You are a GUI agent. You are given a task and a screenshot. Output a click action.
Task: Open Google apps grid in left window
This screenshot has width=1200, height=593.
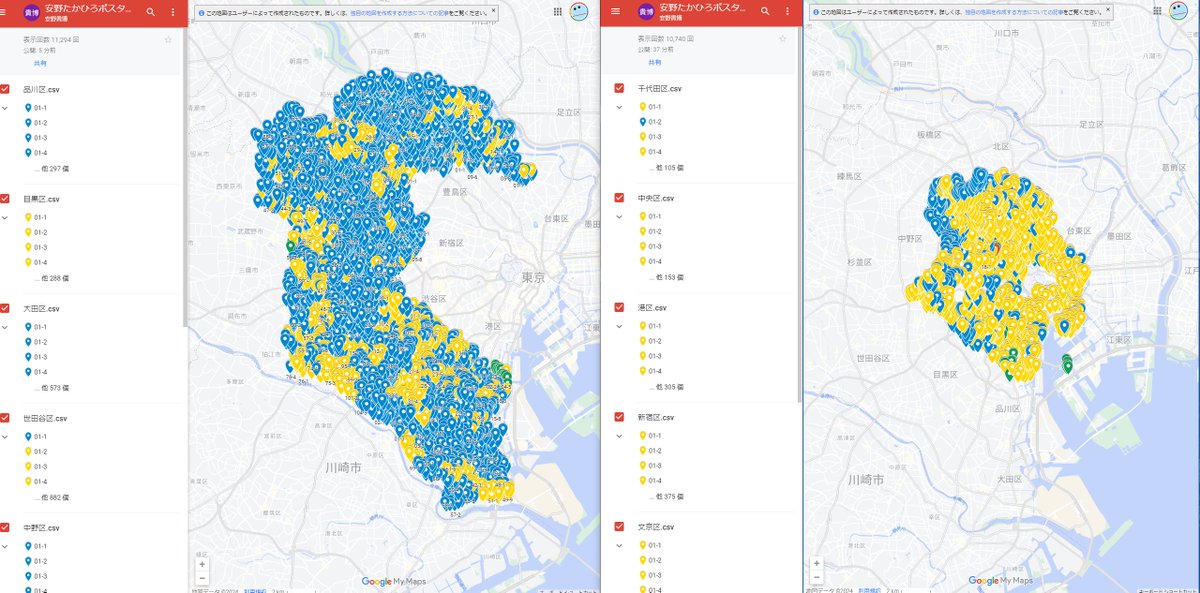point(557,11)
